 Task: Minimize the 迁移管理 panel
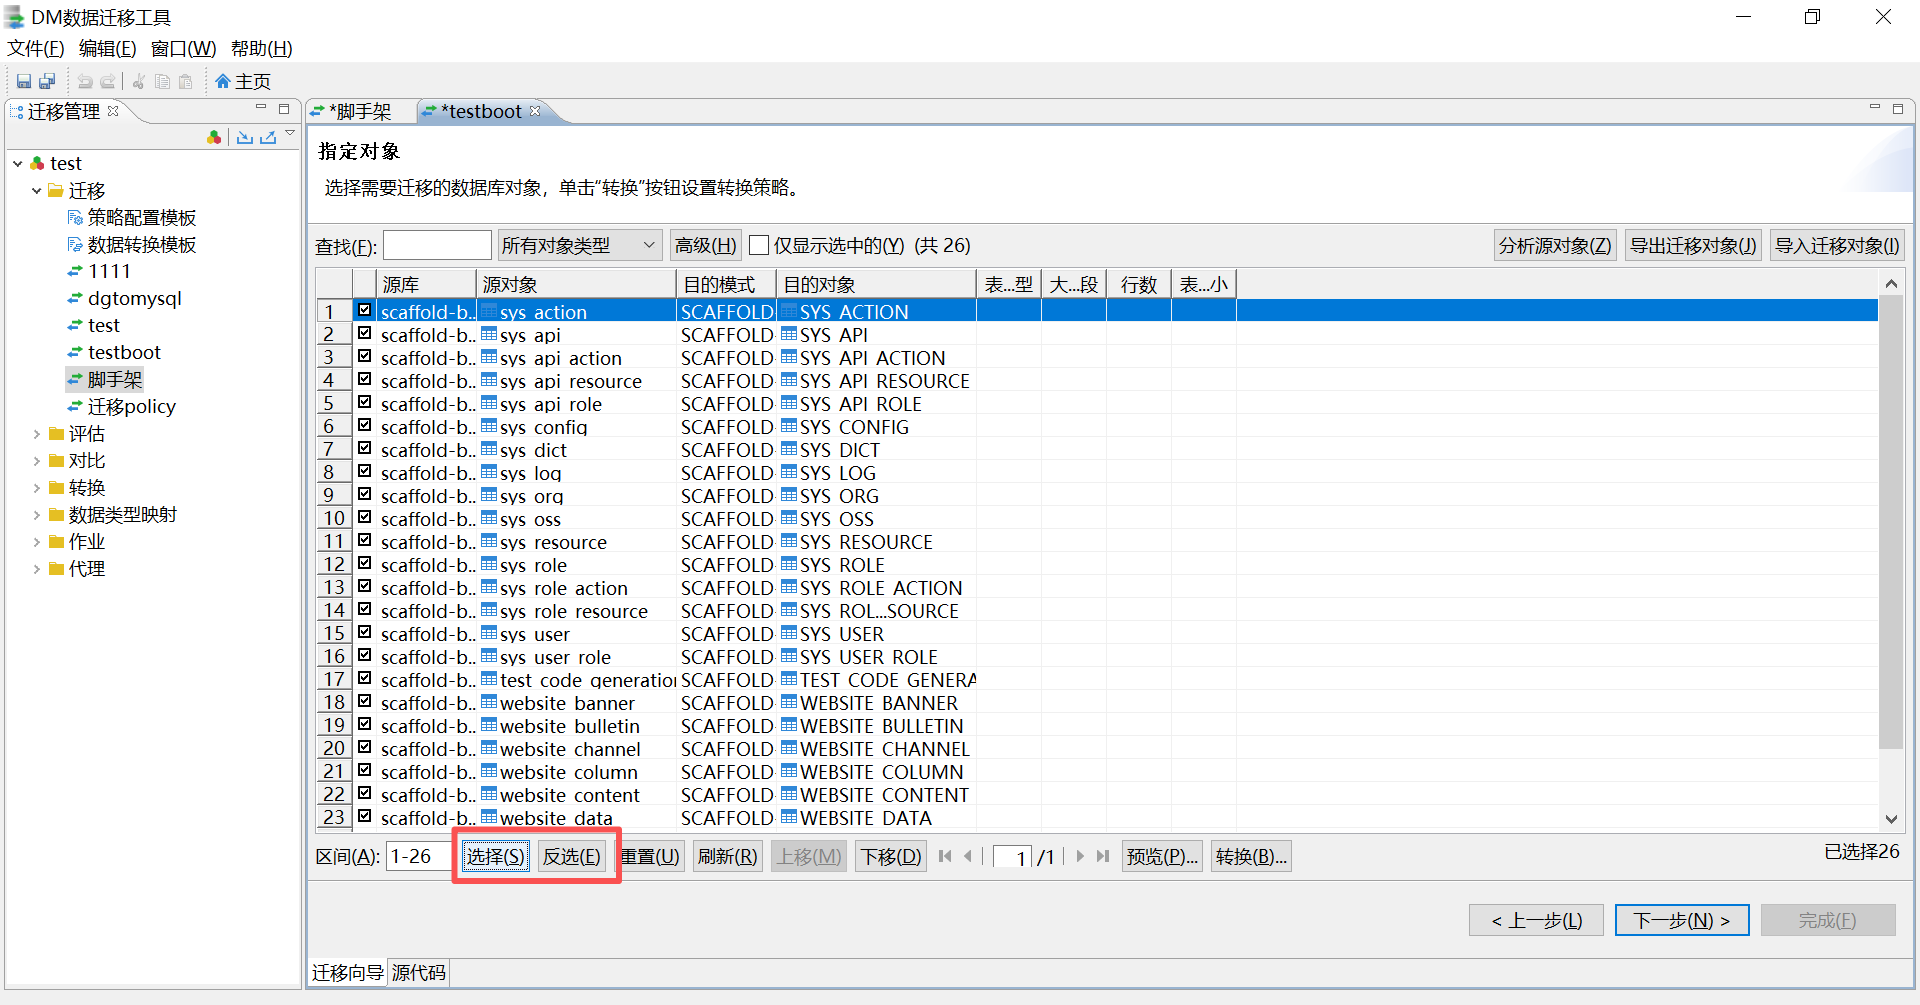point(261,108)
